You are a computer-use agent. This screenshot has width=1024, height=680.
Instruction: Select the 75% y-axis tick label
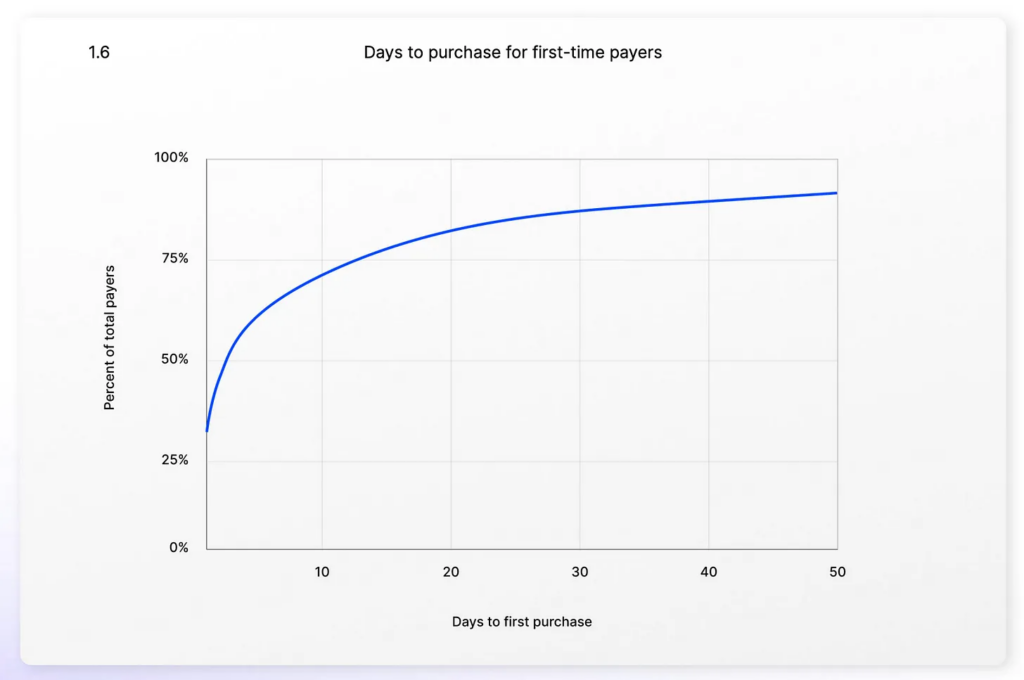tap(174, 258)
